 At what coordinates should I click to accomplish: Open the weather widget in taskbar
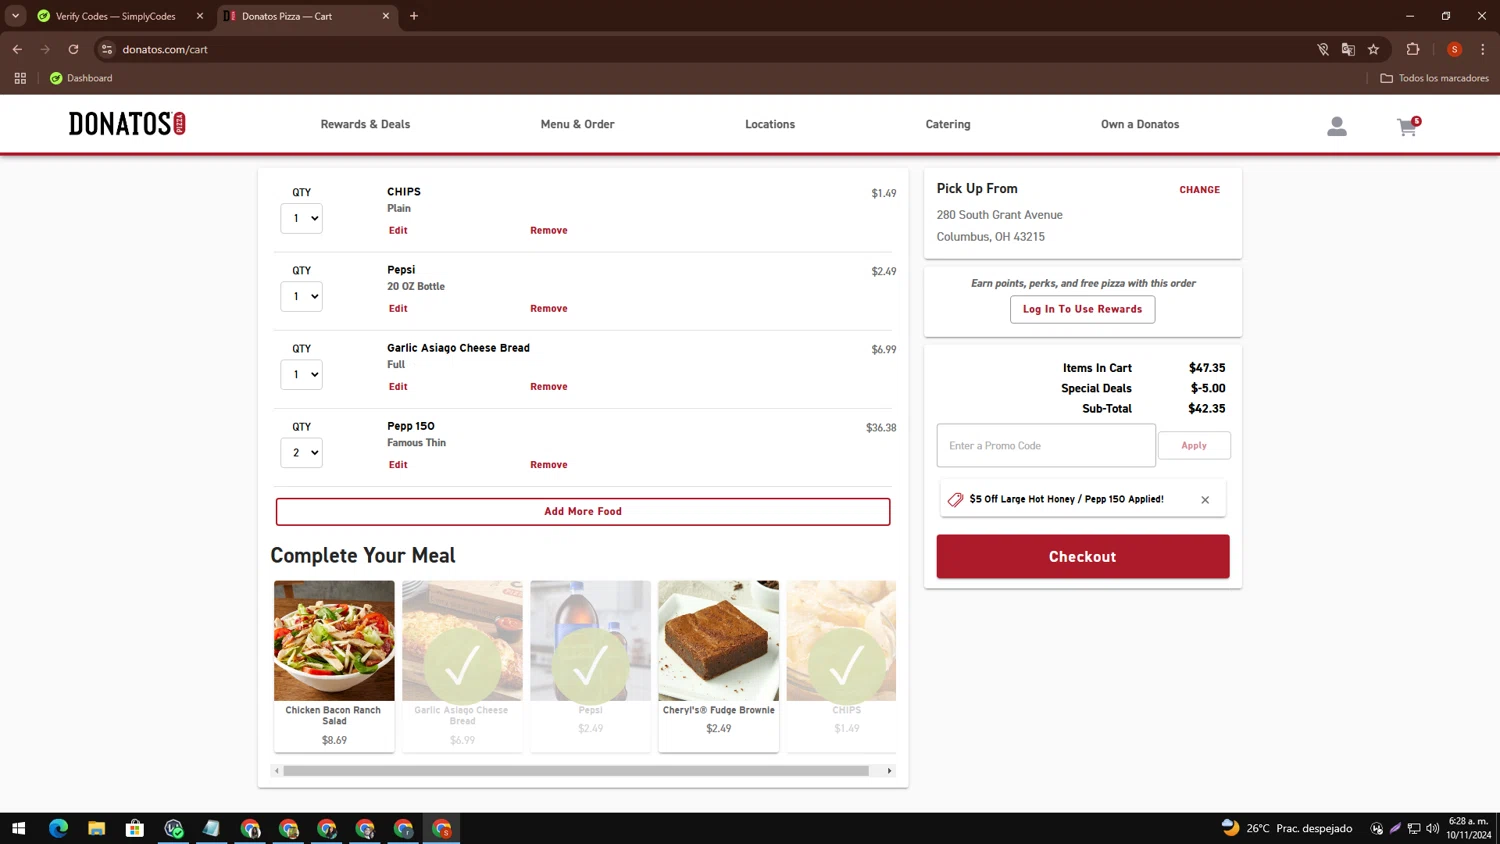(1287, 828)
